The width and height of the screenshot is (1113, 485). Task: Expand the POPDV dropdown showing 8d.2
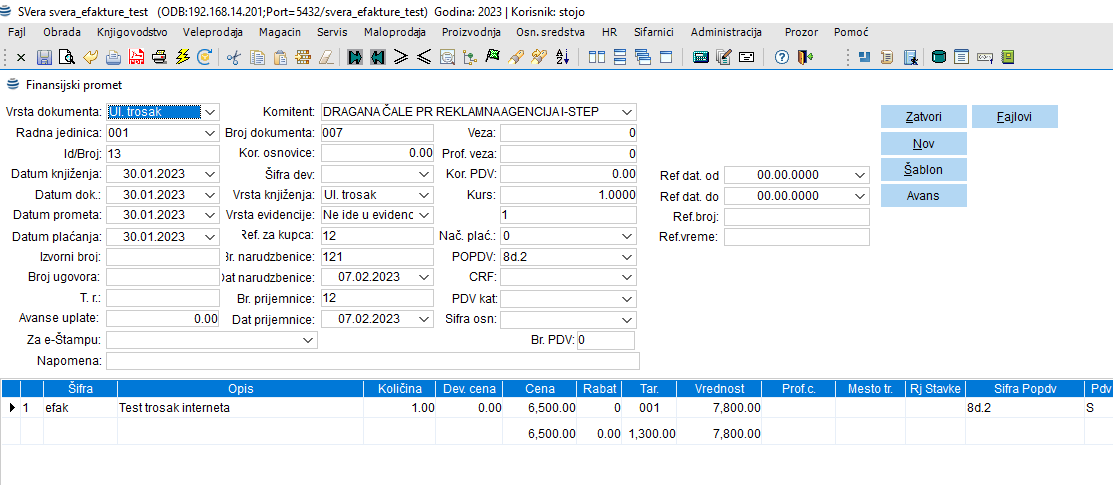coord(627,258)
